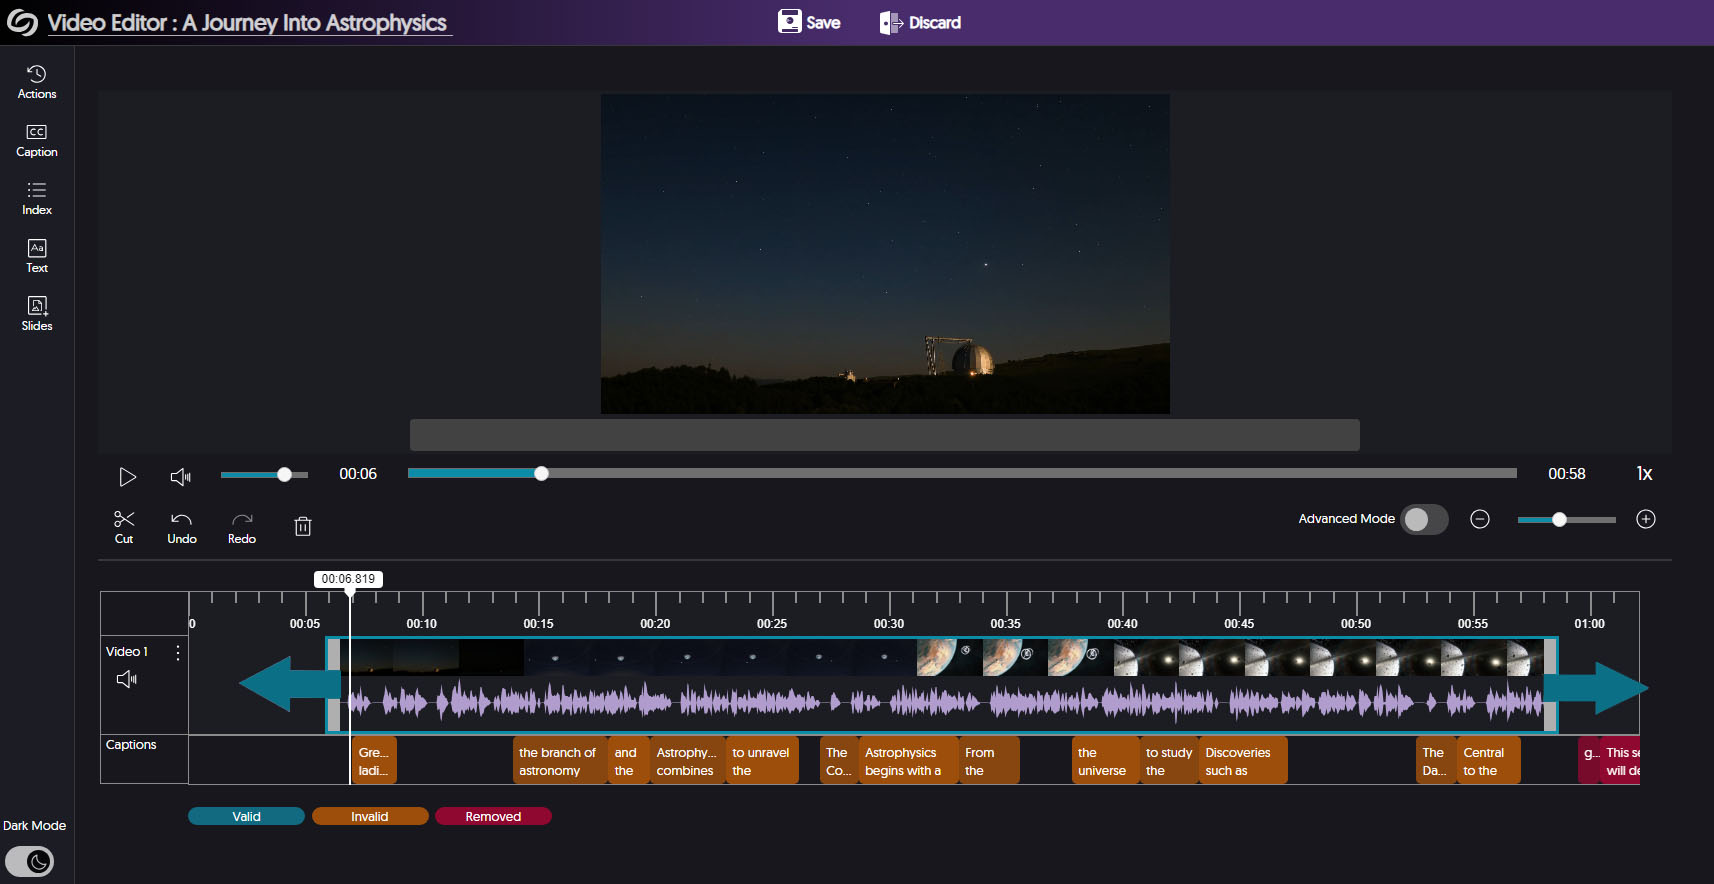Enable Advanced Mode toggle
The width and height of the screenshot is (1714, 884).
(1424, 519)
